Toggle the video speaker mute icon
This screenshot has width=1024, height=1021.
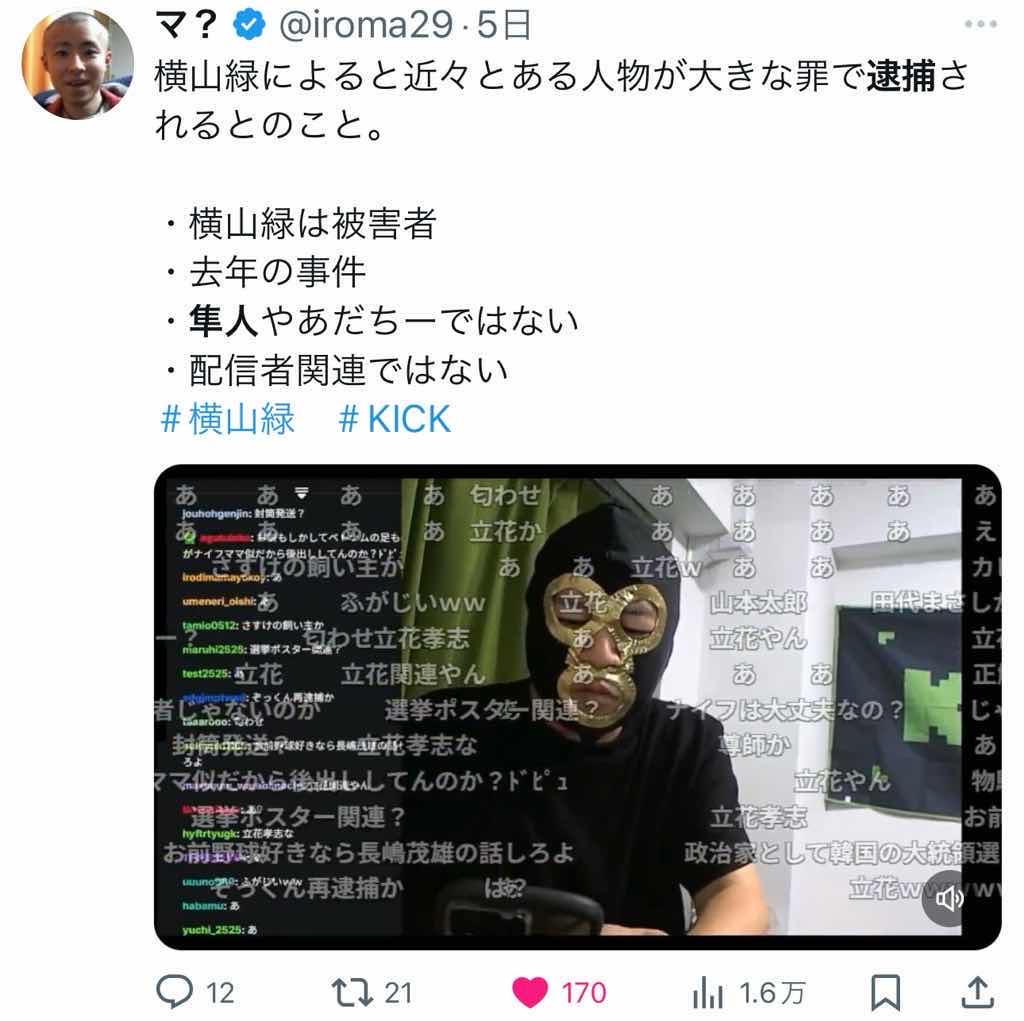[x=949, y=899]
